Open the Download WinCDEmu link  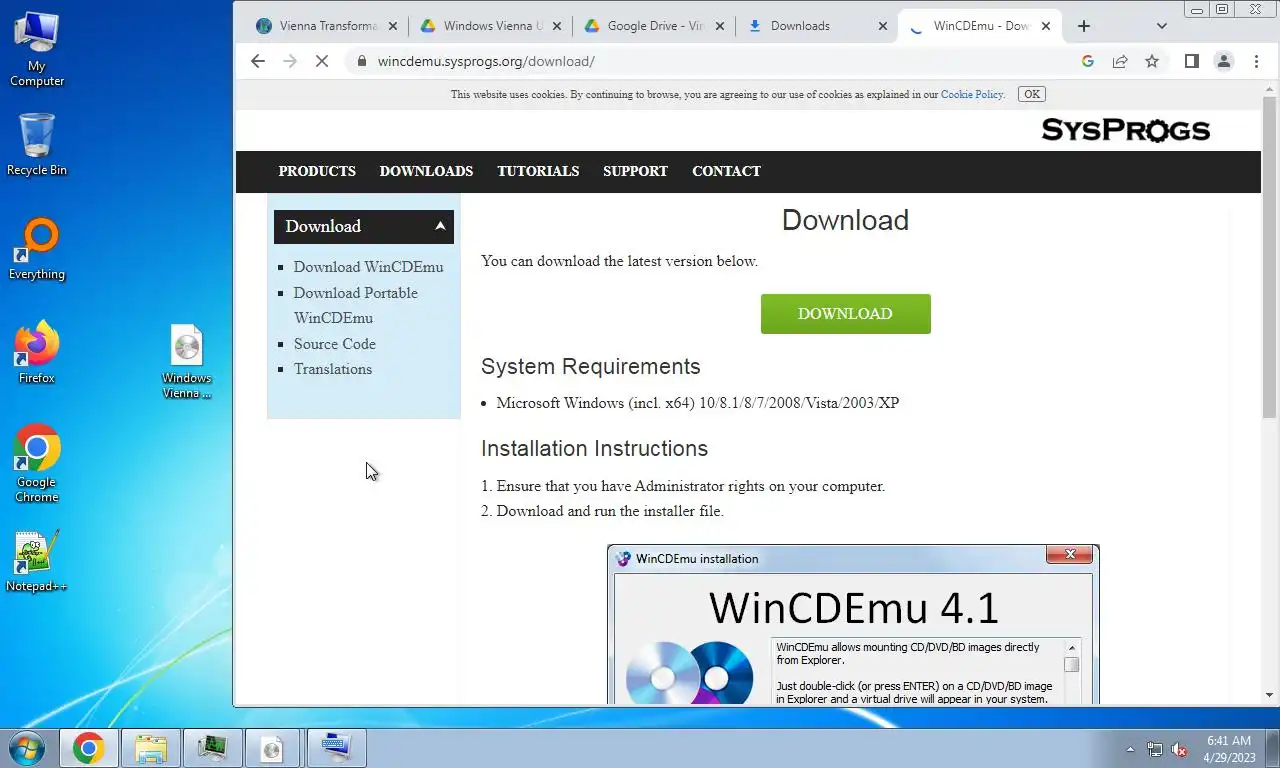click(x=368, y=267)
